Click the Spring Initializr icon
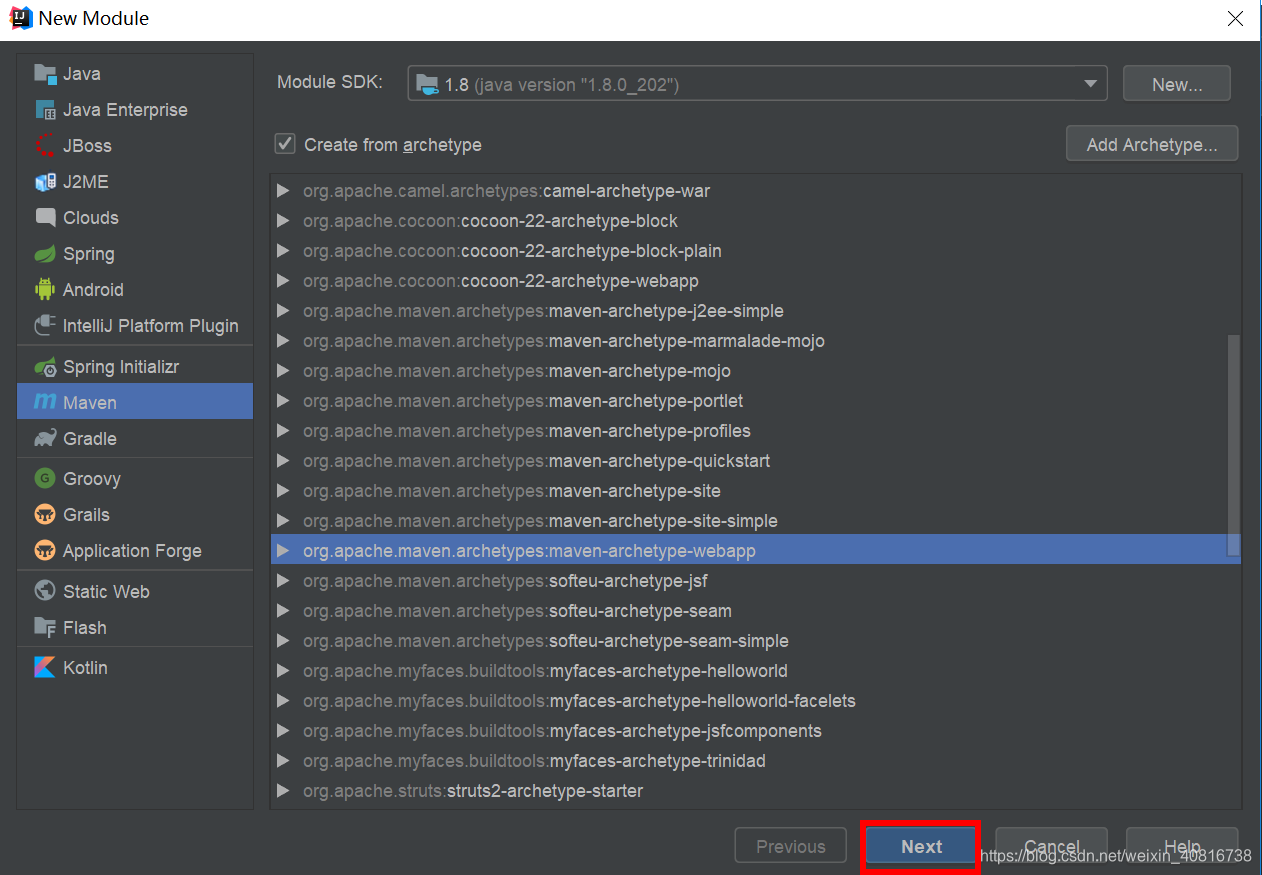1262x875 pixels. coord(45,367)
